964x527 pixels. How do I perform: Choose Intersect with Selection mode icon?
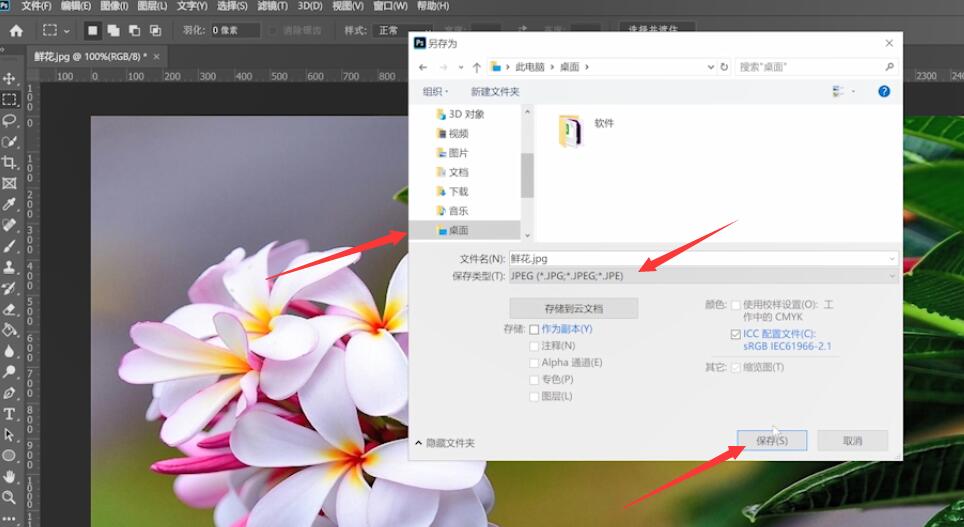point(156,30)
